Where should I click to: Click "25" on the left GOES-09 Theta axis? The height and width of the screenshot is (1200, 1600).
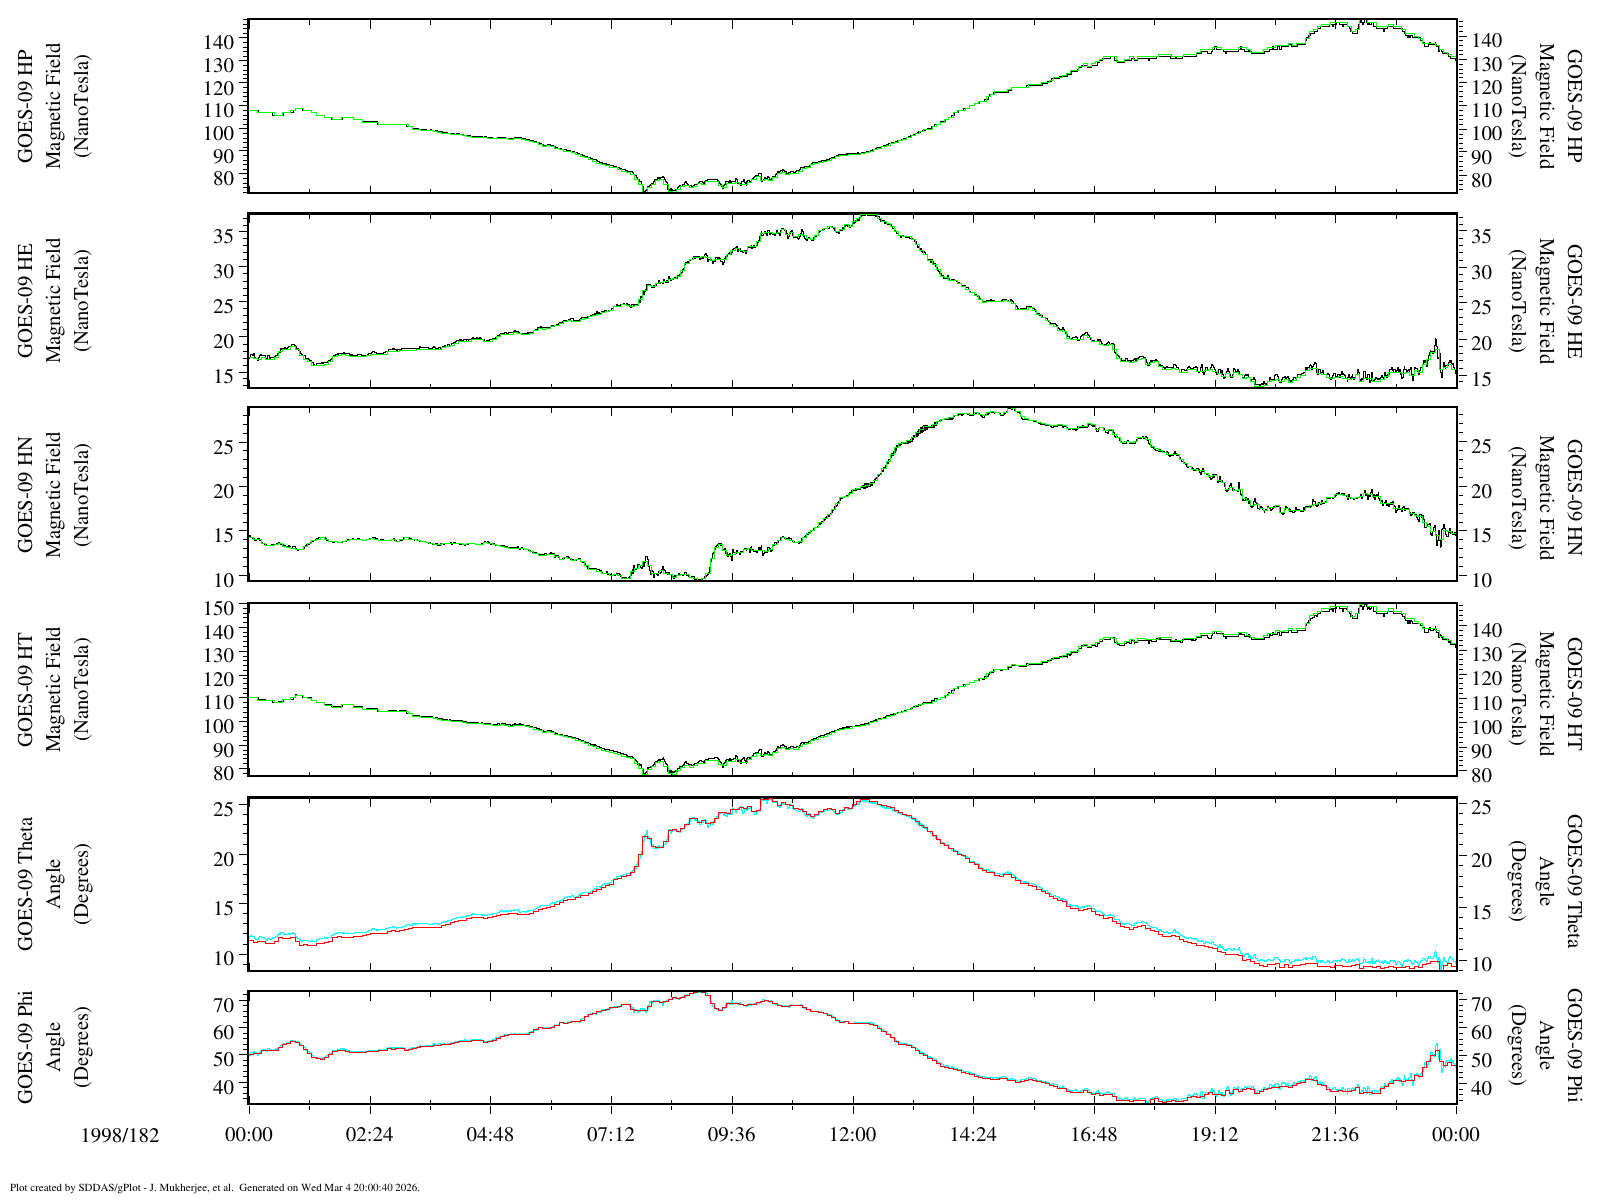click(x=223, y=807)
